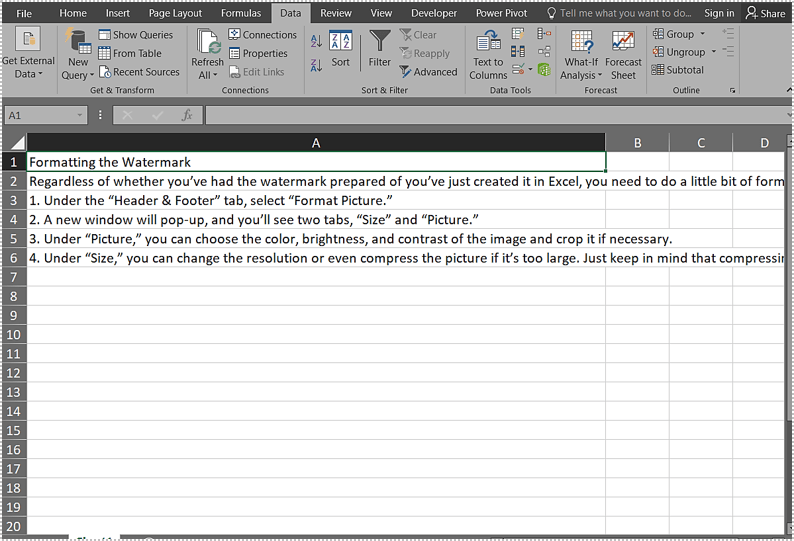
Task: Switch to the Page Layout tab
Action: pyautogui.click(x=175, y=13)
